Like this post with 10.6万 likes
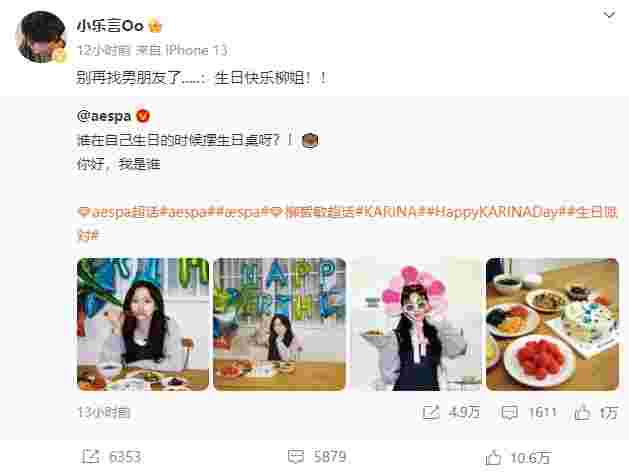Image resolution: width=629 pixels, height=473 pixels. [x=518, y=457]
